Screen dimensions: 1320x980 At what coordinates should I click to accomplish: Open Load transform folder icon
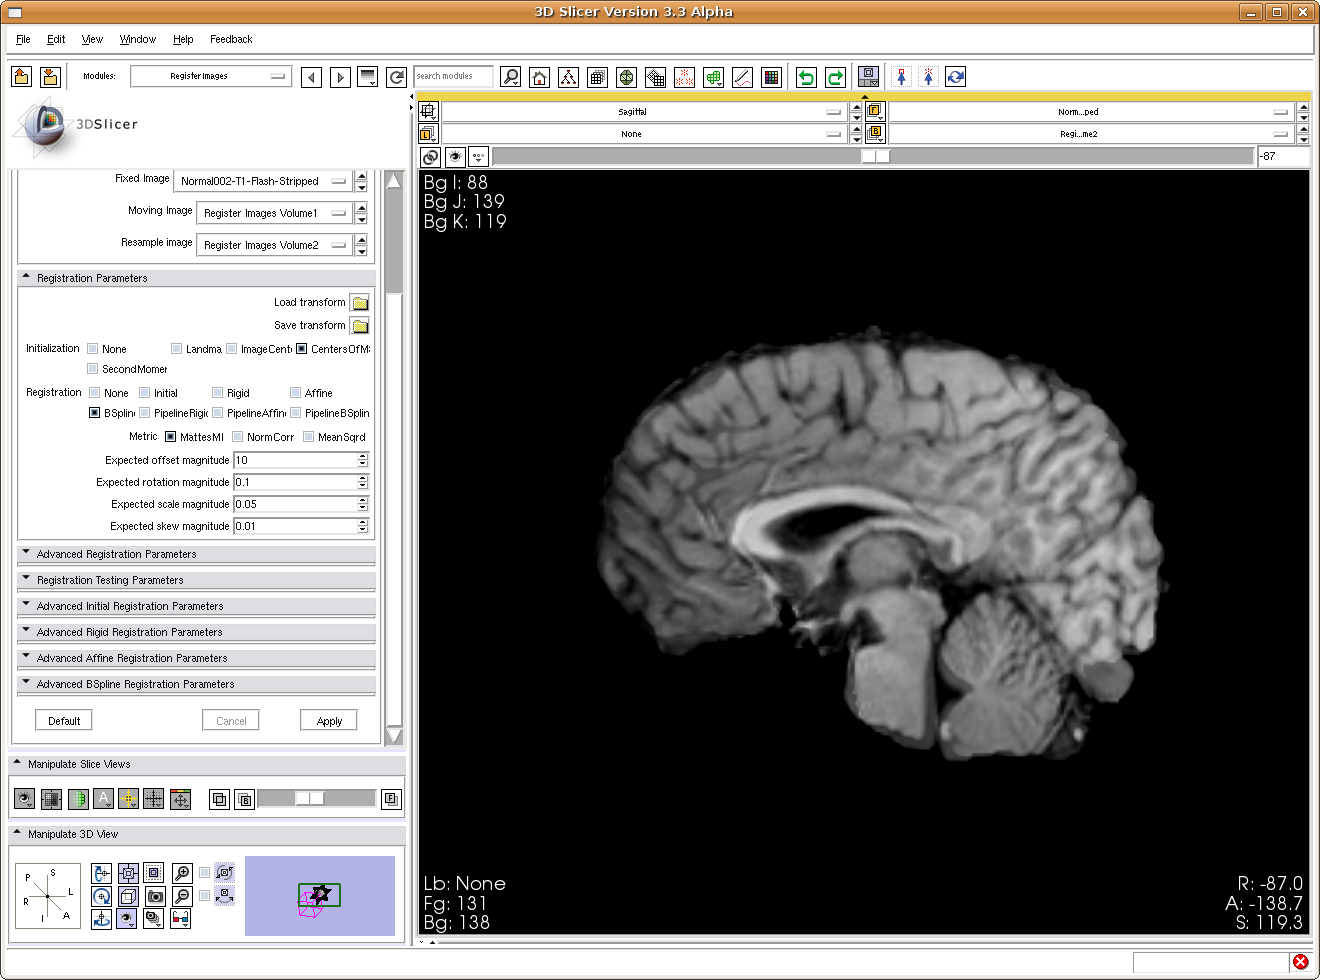[360, 303]
